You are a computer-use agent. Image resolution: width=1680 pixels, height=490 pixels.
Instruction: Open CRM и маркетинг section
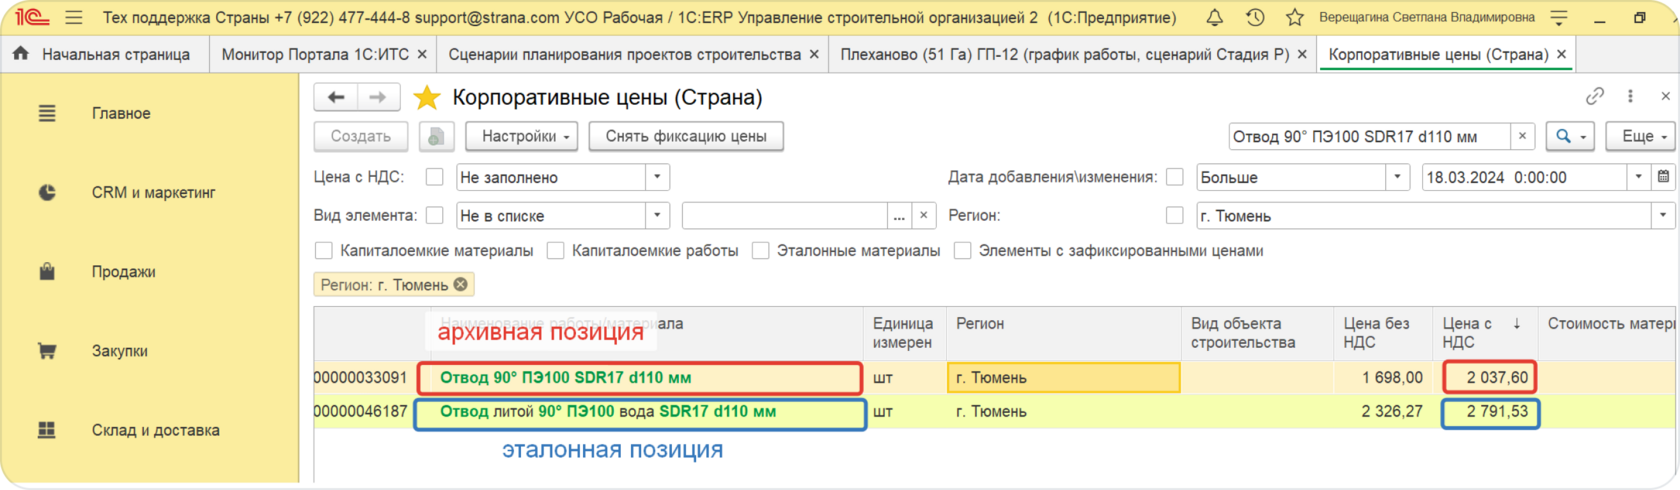153,192
